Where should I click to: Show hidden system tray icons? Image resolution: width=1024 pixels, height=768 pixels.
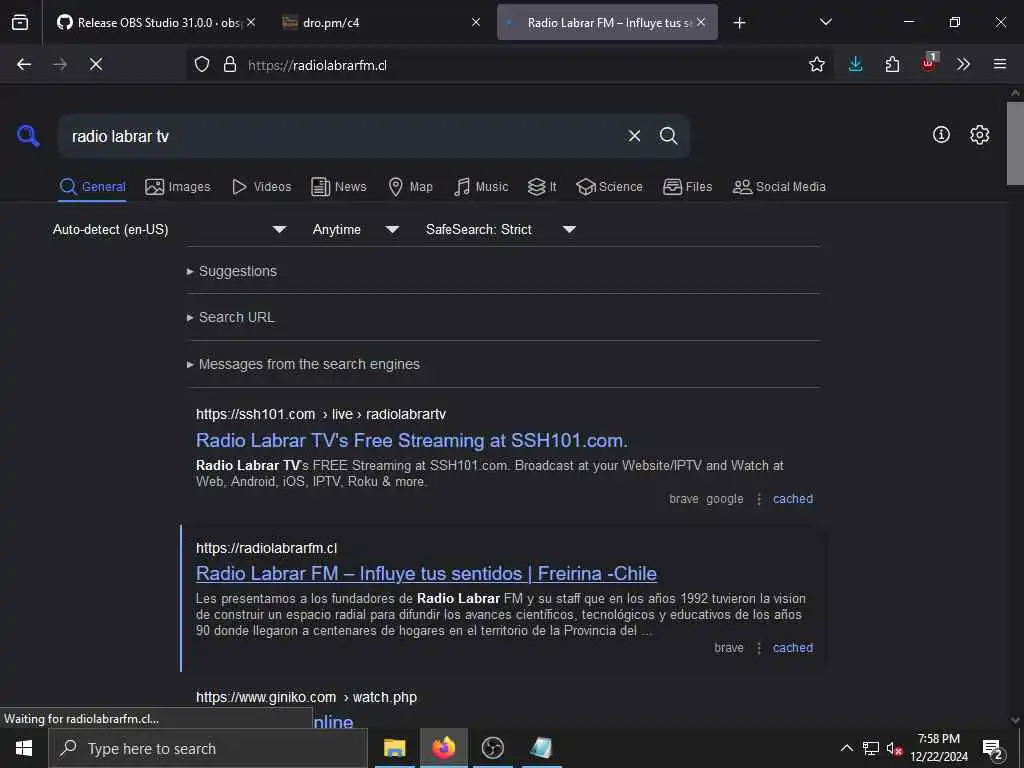(x=846, y=748)
